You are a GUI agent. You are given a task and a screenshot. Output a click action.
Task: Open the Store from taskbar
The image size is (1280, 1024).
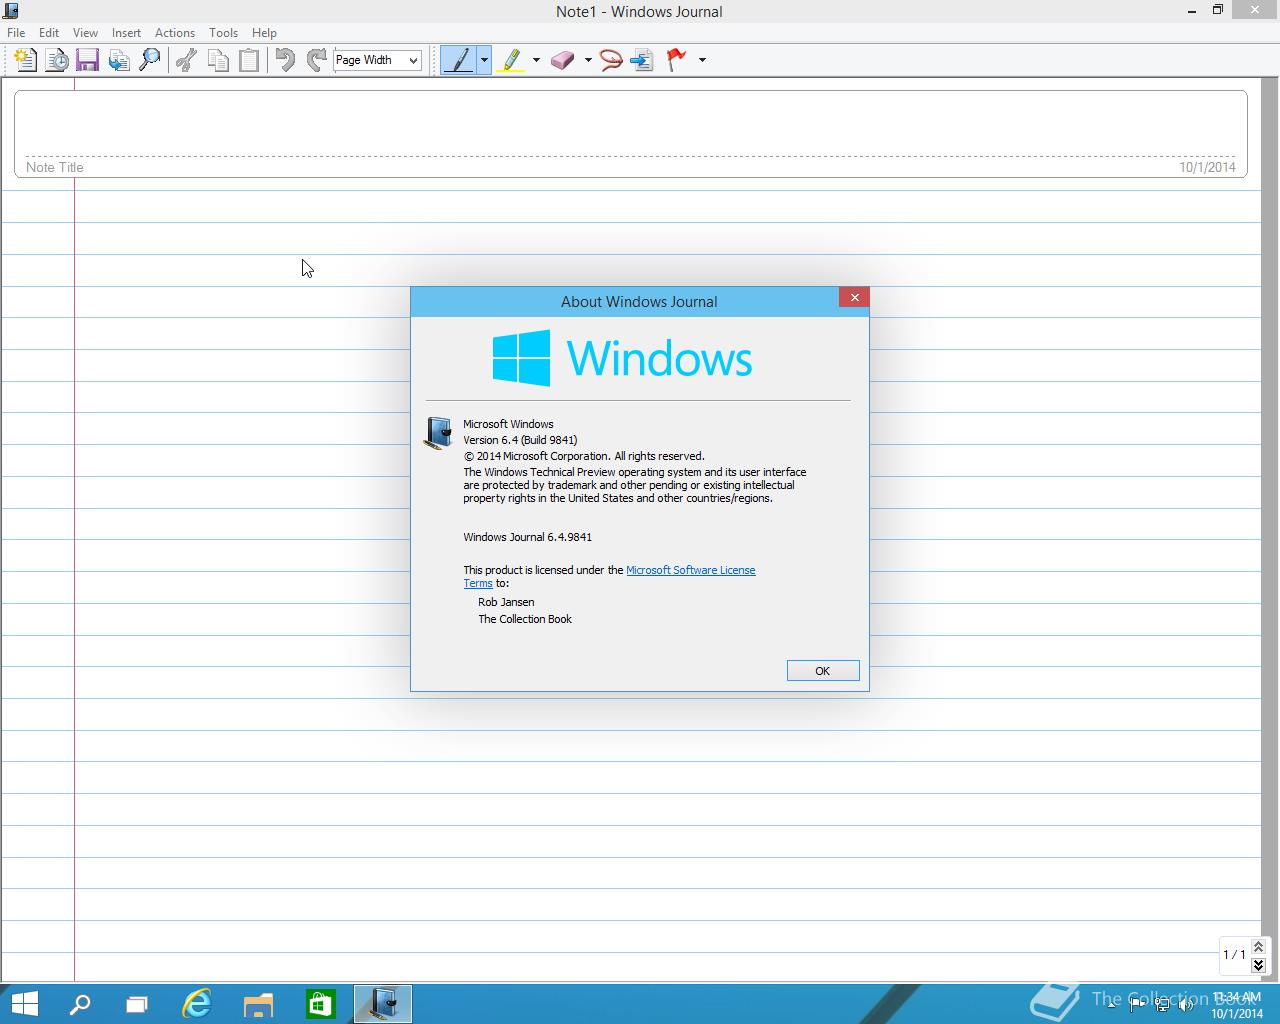[x=320, y=1004]
